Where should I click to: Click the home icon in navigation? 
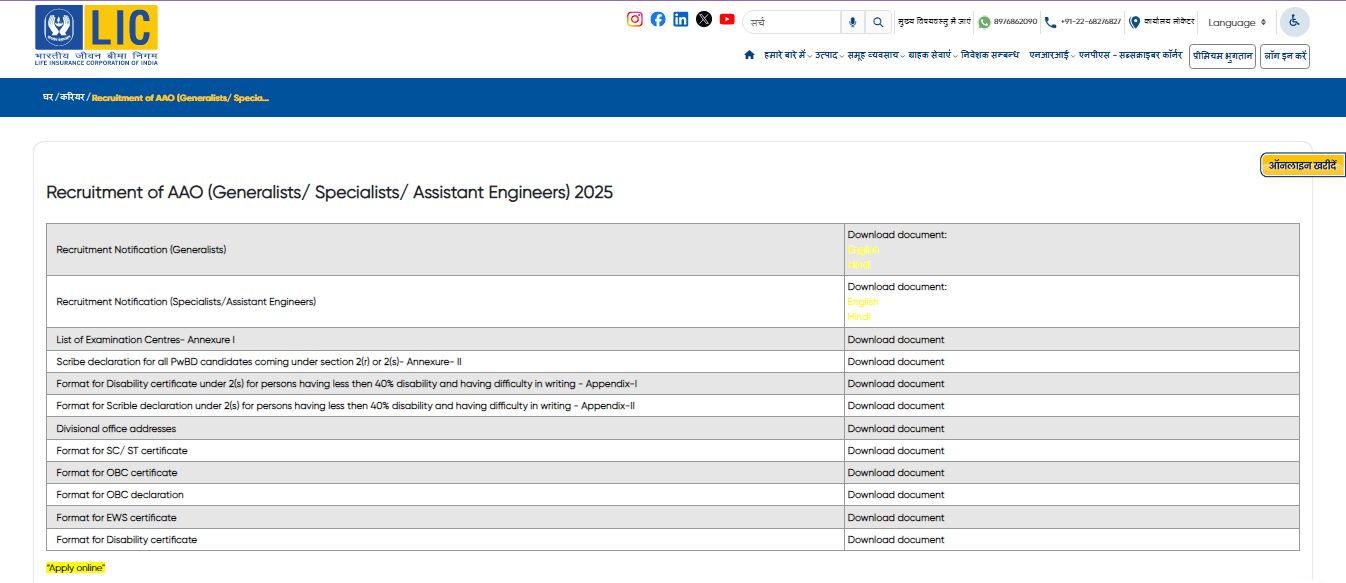(749, 56)
